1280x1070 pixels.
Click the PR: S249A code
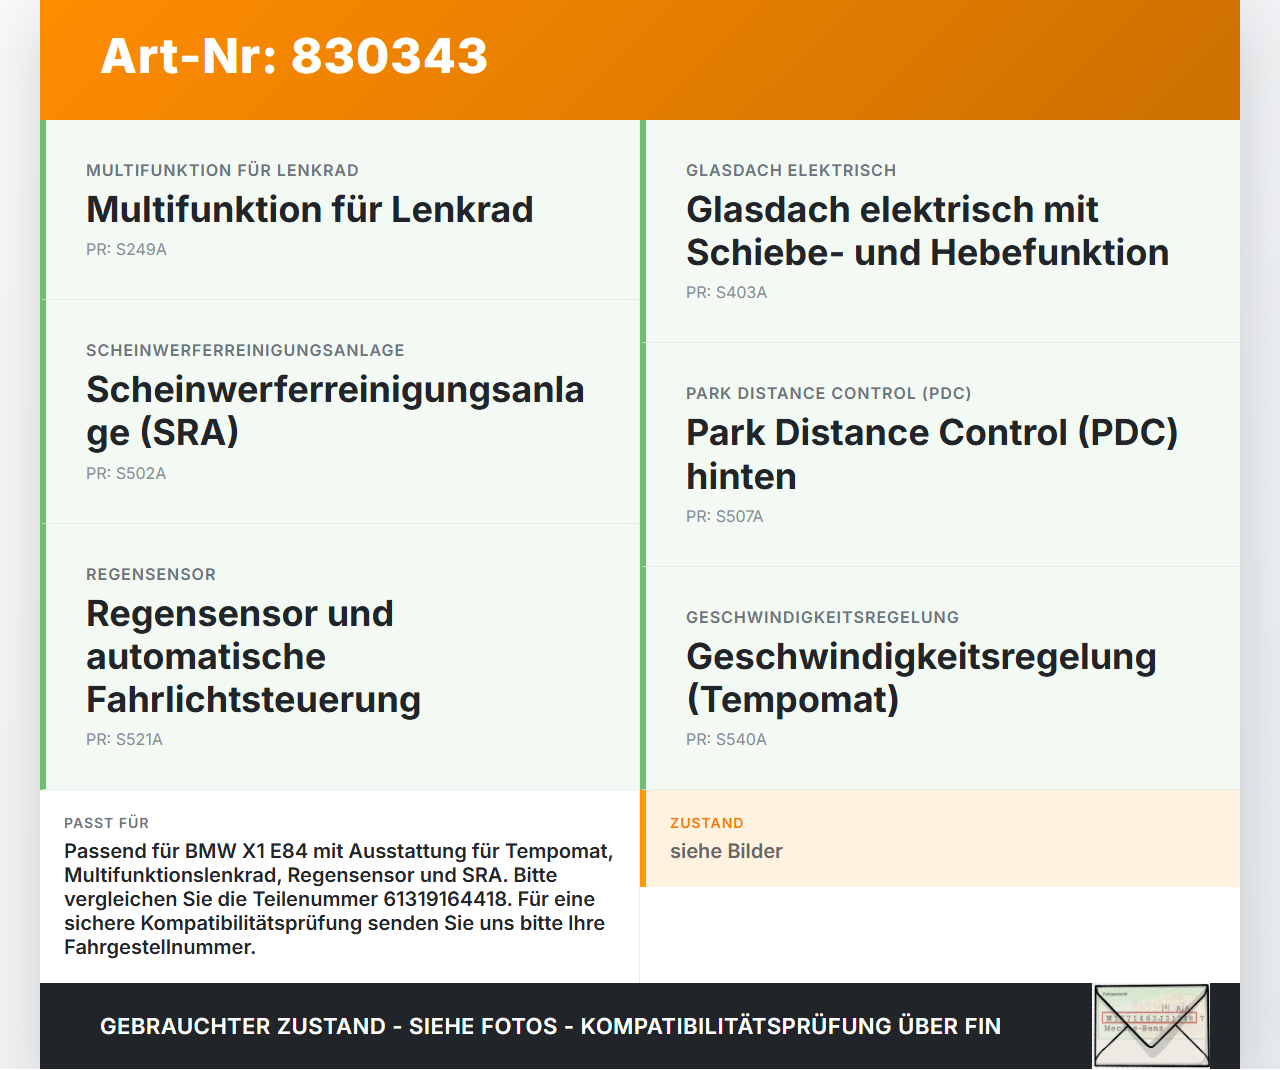point(126,250)
